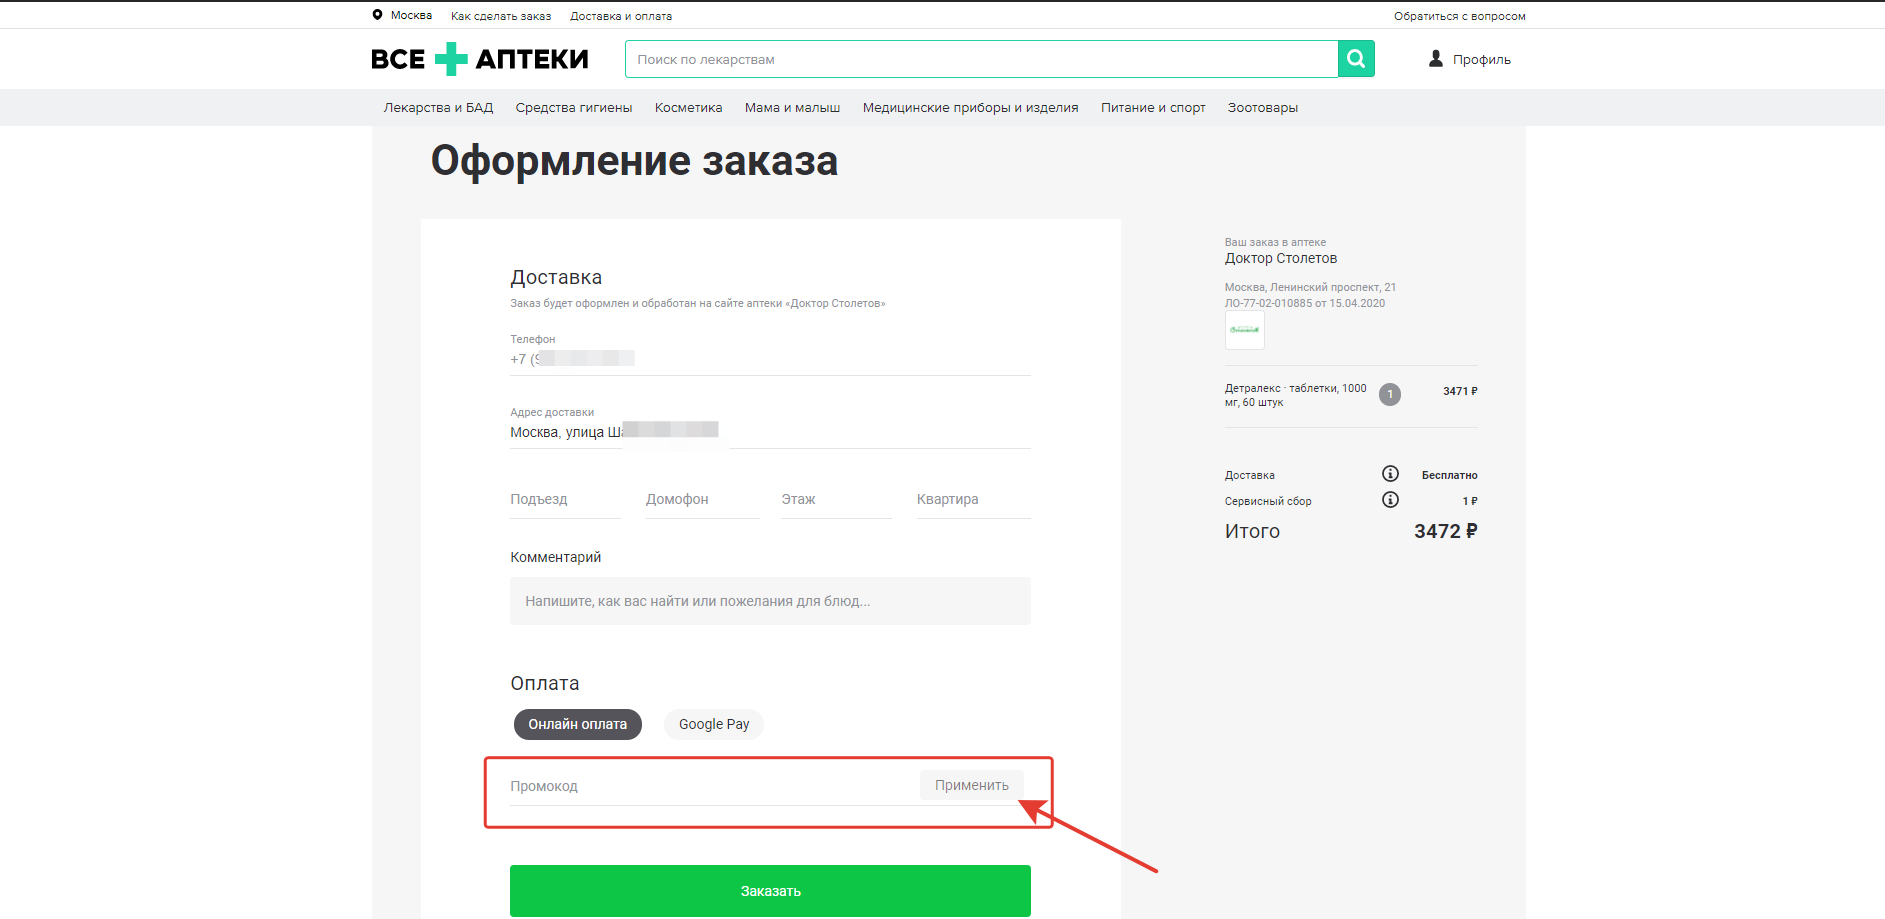Click the Профиль label
This screenshot has height=919, width=1885.
coord(1482,60)
